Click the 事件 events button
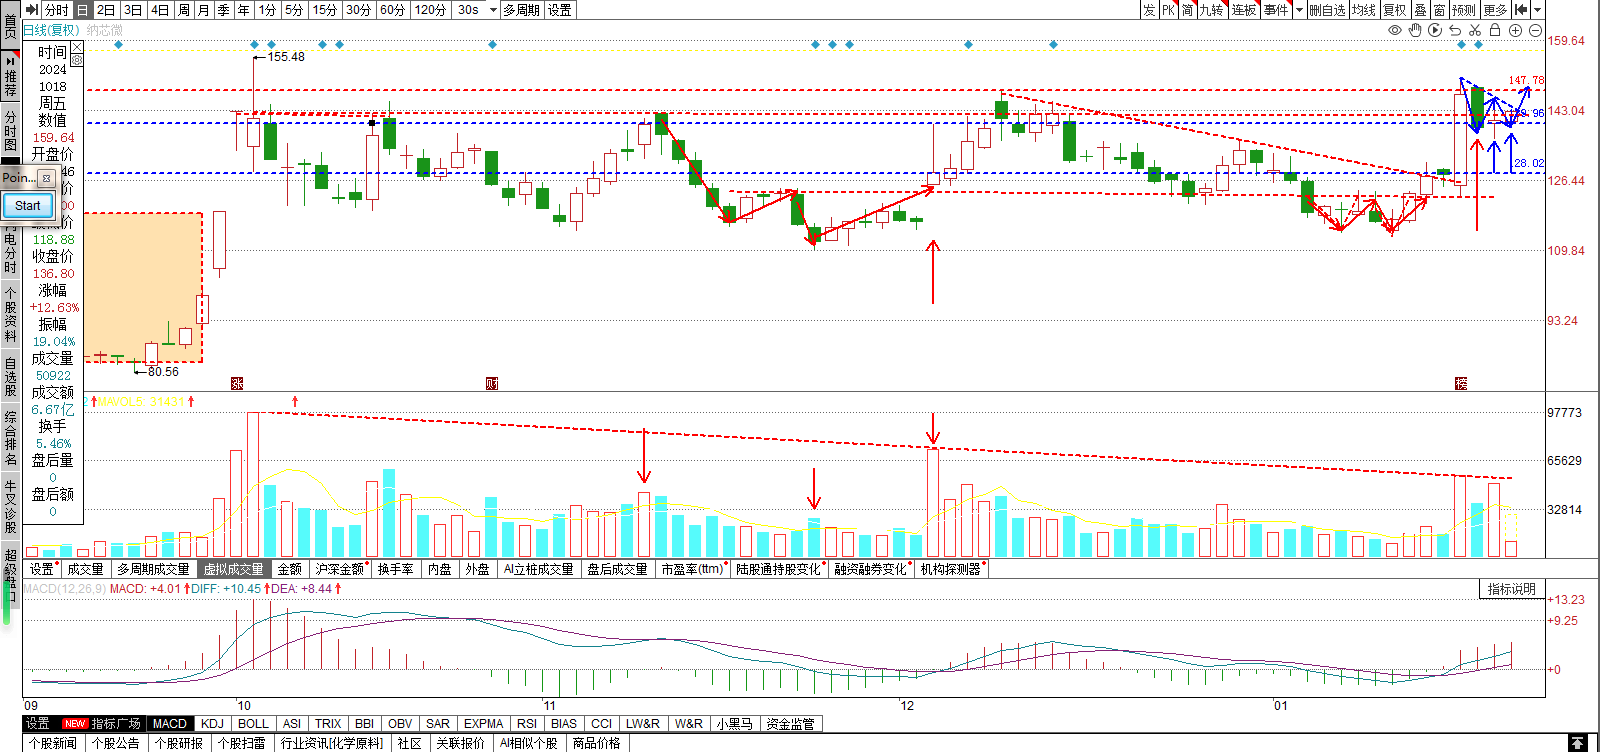The image size is (1600, 752). pos(1276,9)
